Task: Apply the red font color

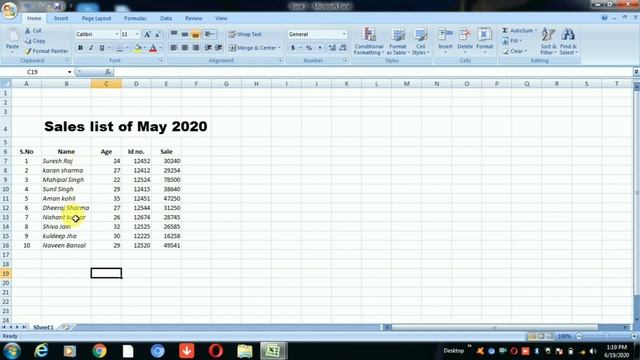Action: coord(153,48)
